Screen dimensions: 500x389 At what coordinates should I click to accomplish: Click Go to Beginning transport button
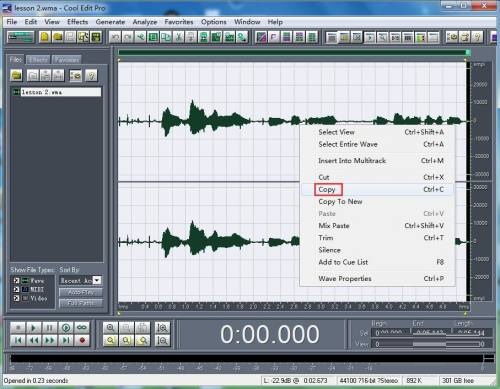[x=18, y=340]
